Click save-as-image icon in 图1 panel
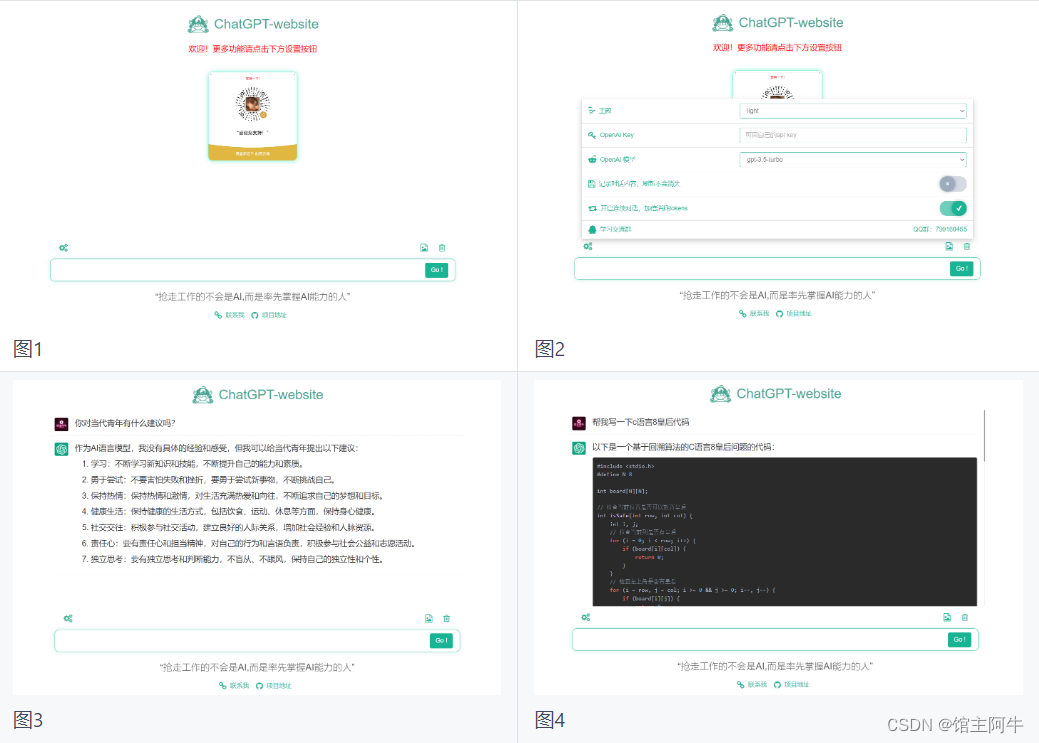 (424, 248)
